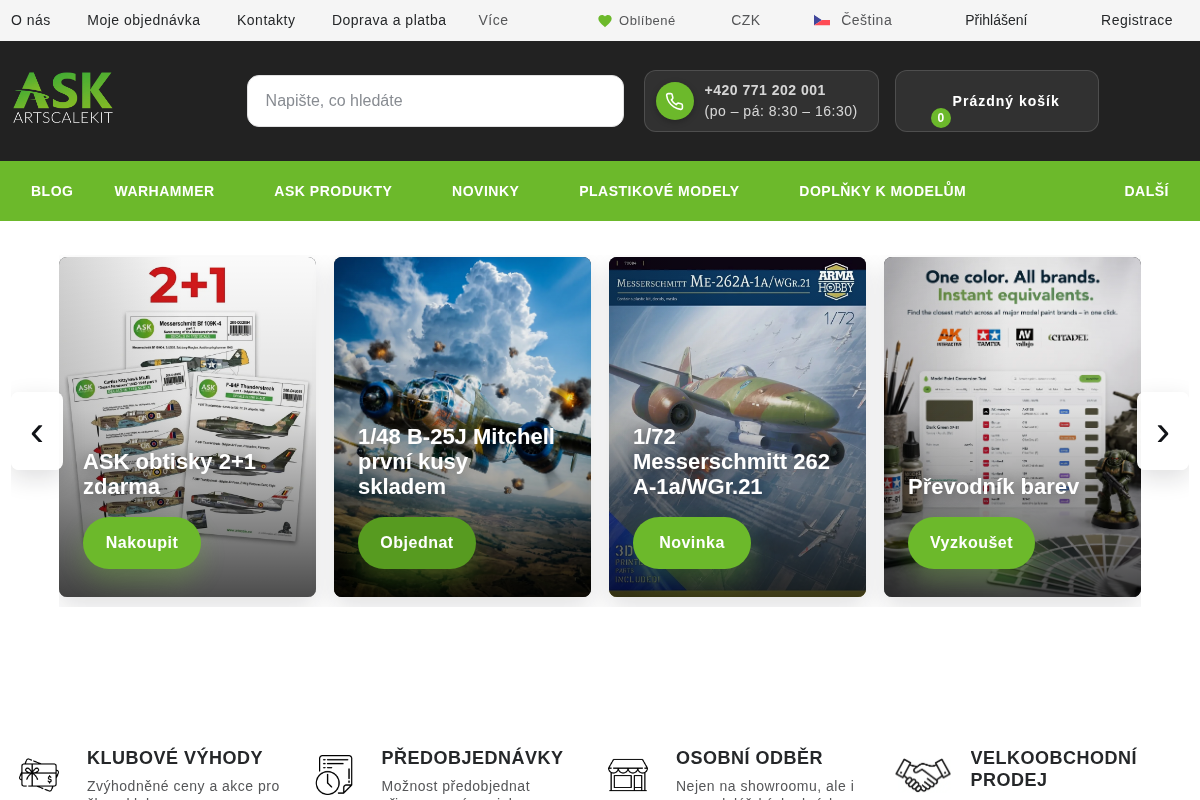Screen dimensions: 1200x800
Task: Click the Vyzkoušet button
Action: (x=971, y=543)
